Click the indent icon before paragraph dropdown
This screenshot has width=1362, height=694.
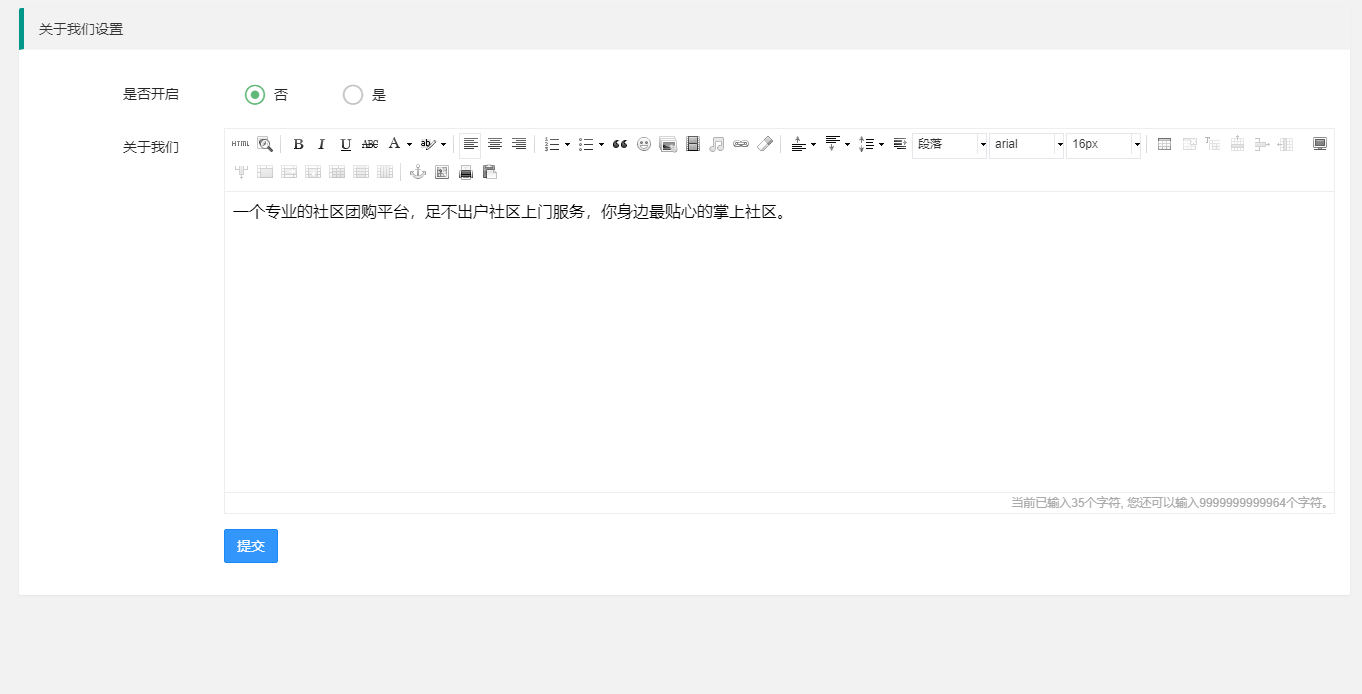899,144
